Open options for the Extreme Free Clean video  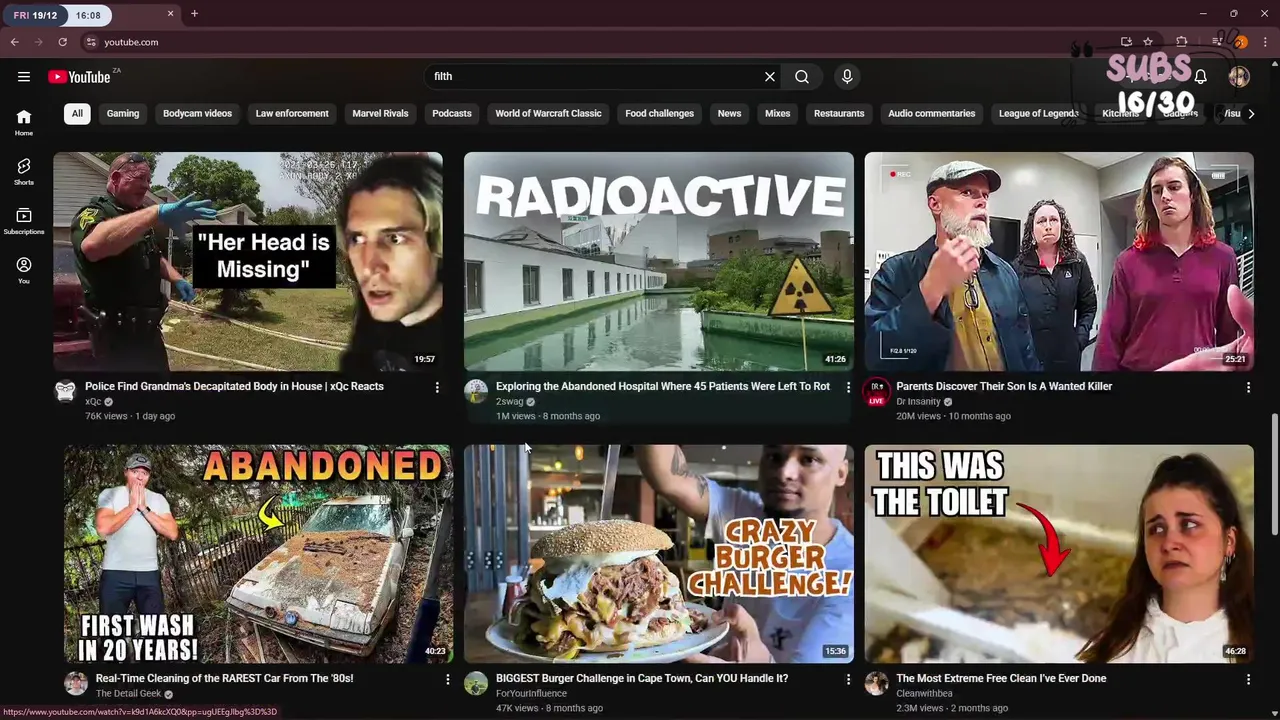click(x=1248, y=679)
